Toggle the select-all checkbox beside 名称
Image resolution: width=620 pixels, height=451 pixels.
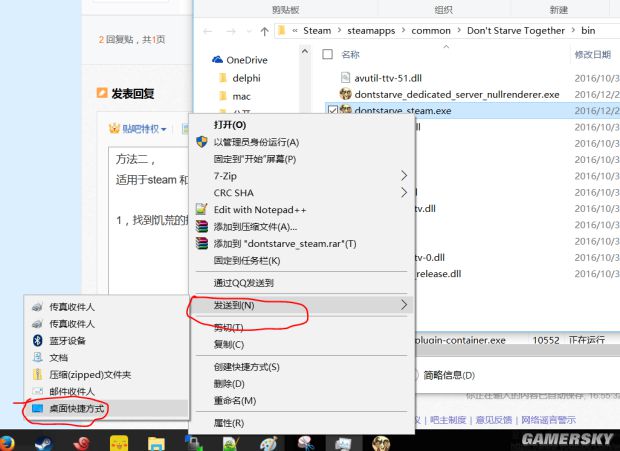(x=327, y=54)
